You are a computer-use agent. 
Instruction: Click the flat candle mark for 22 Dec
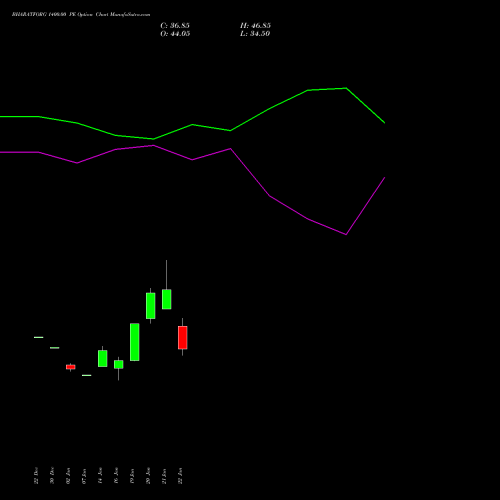(39, 337)
